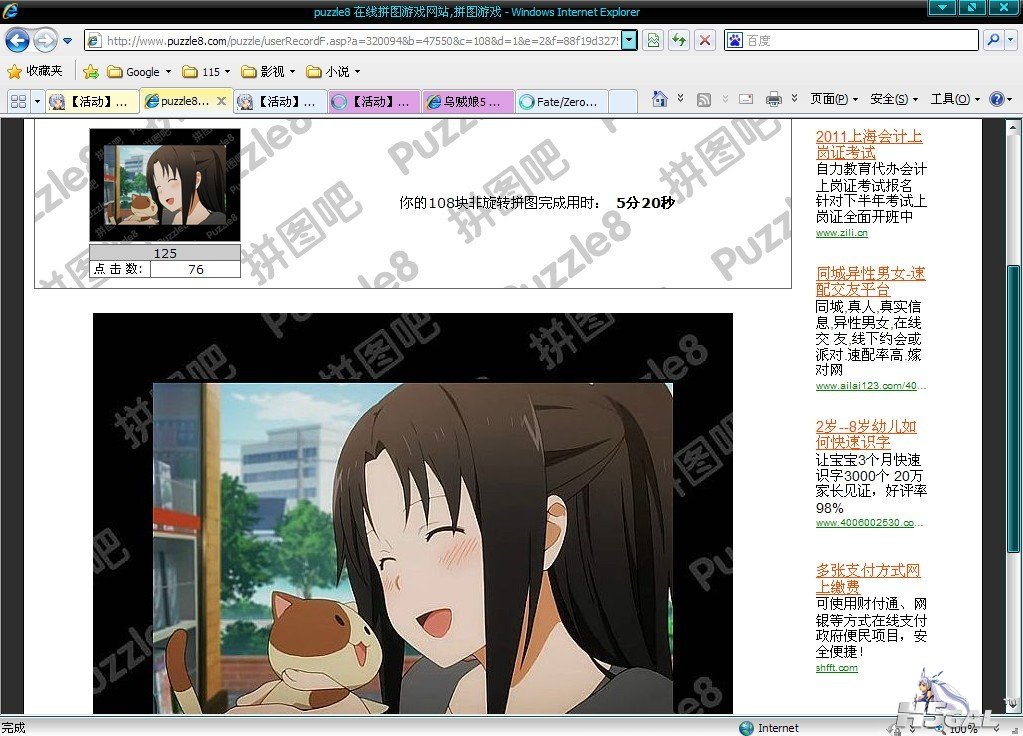This screenshot has height=736, width=1023.
Task: Go back with the Back arrow button
Action: [x=18, y=40]
